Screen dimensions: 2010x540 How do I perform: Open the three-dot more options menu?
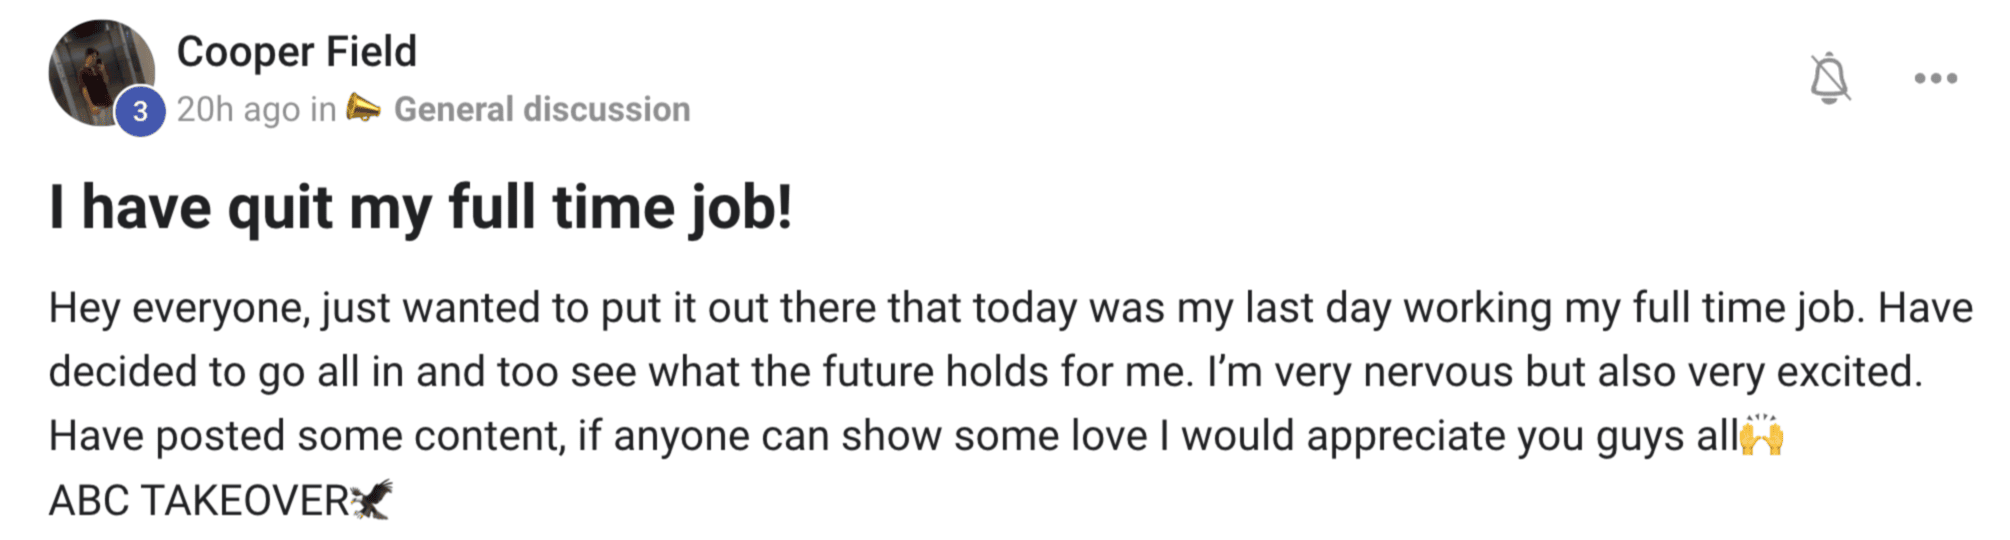[x=1935, y=78]
